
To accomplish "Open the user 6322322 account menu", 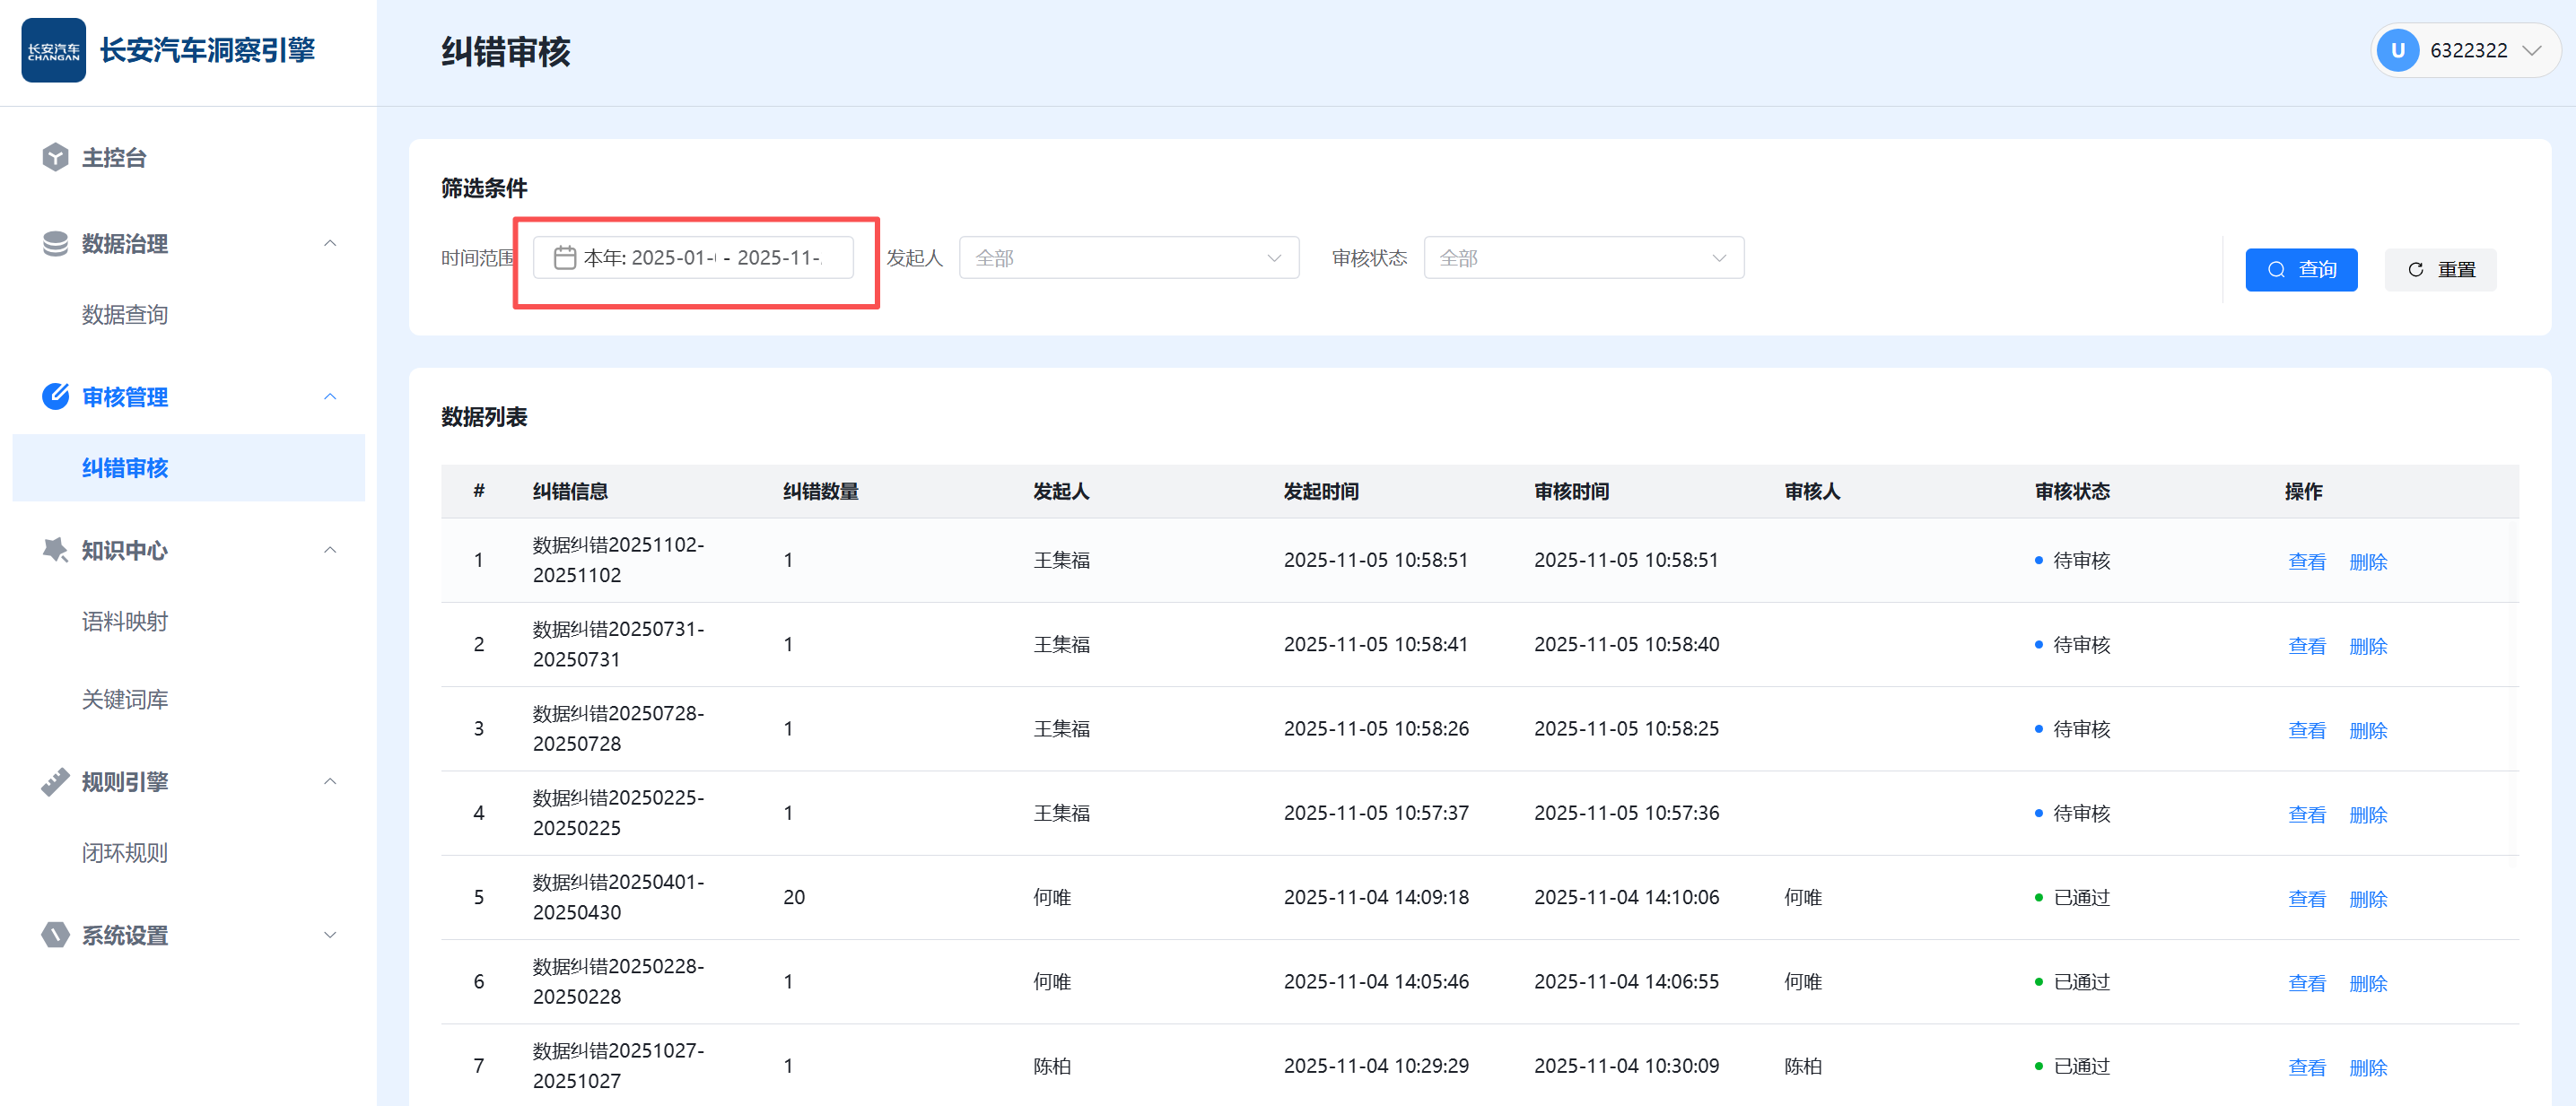I will click(2466, 50).
